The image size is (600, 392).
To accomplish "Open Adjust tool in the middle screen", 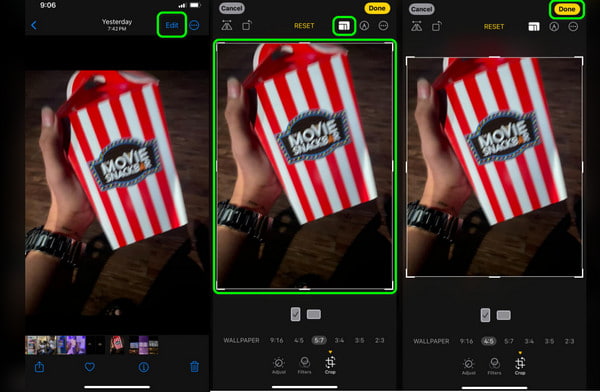I will point(279,365).
